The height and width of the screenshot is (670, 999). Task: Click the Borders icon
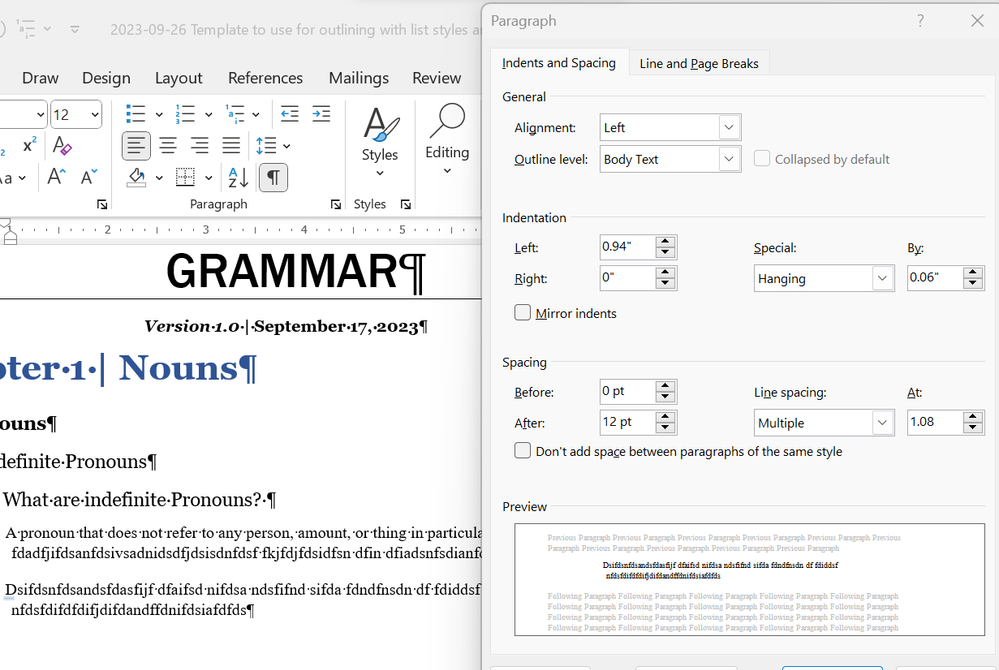tap(185, 178)
